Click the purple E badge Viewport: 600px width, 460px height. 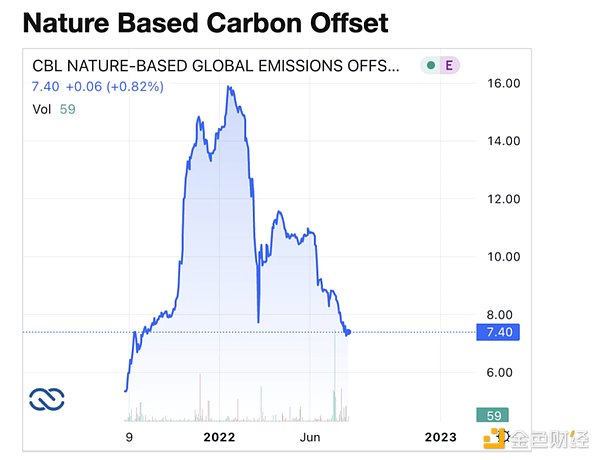pyautogui.click(x=449, y=65)
